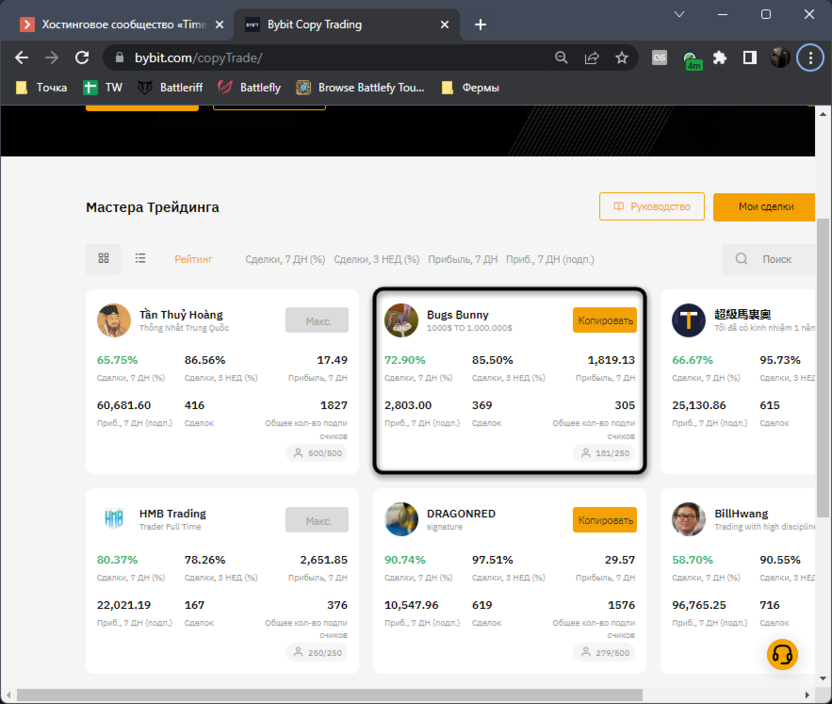Open Chrome three-dot menu
Screen dimensions: 832x704
[810, 58]
